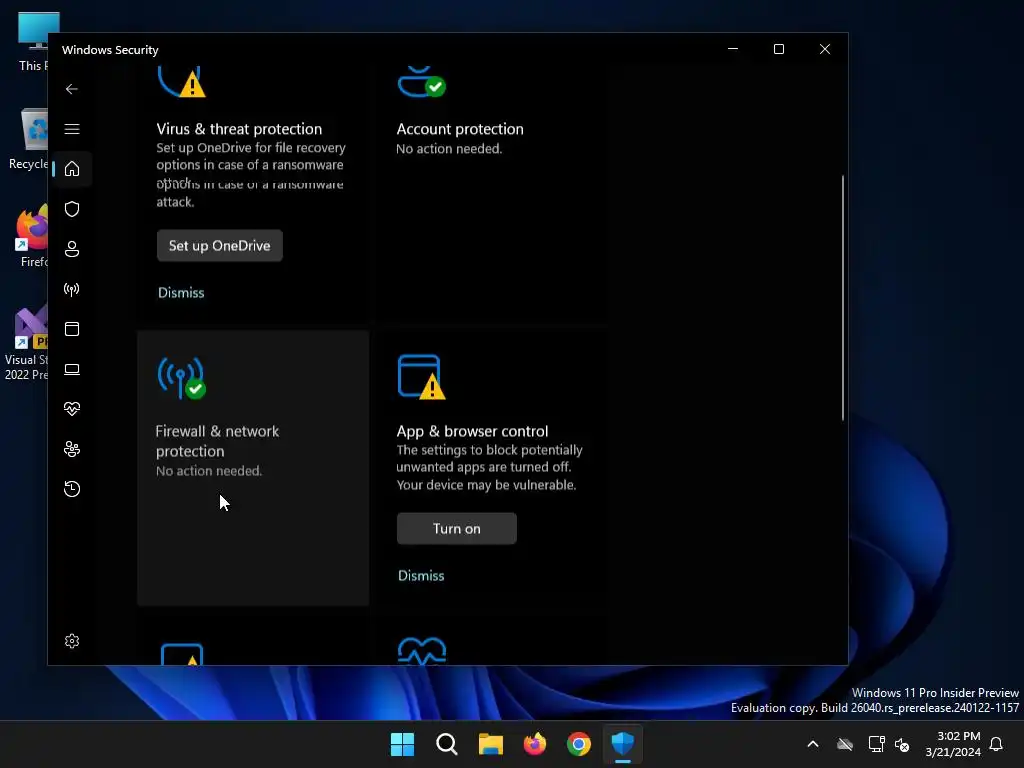Open Account protection person icon in sidebar

coord(72,249)
